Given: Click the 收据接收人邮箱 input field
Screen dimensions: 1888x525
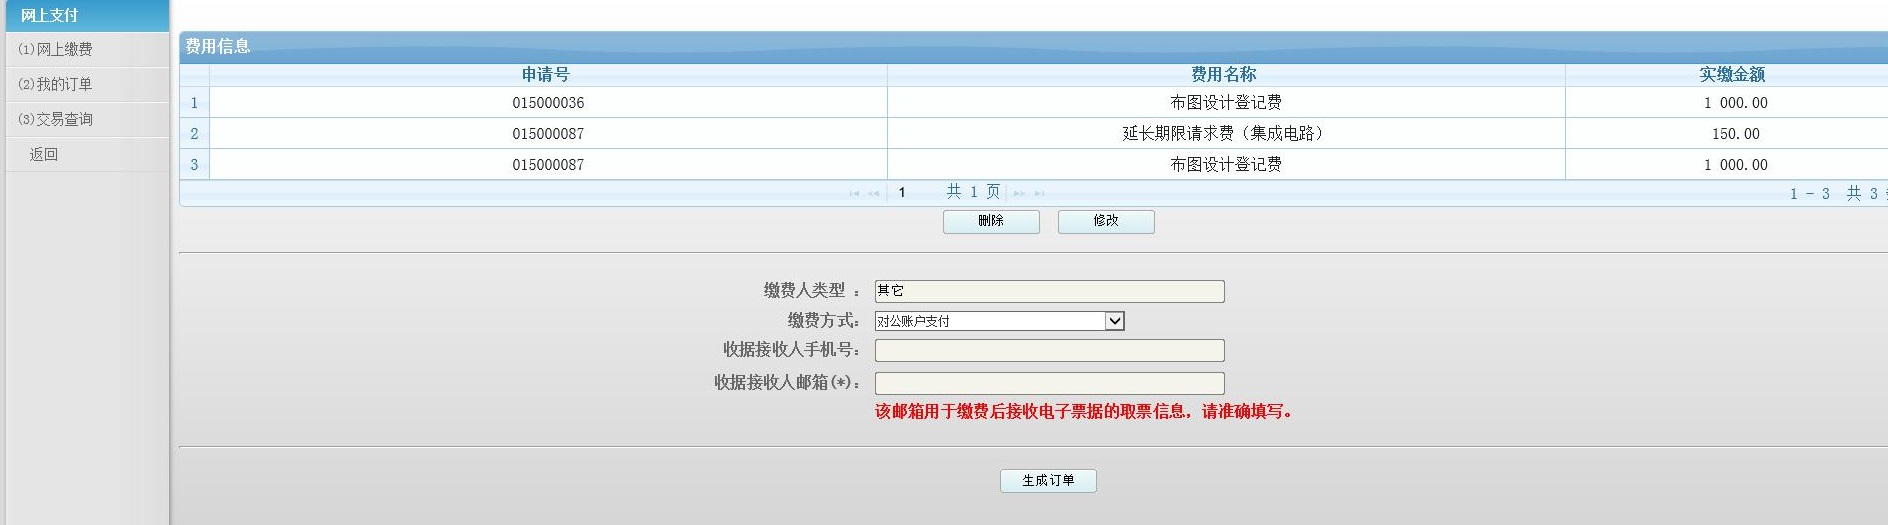Looking at the screenshot, I should (1049, 383).
